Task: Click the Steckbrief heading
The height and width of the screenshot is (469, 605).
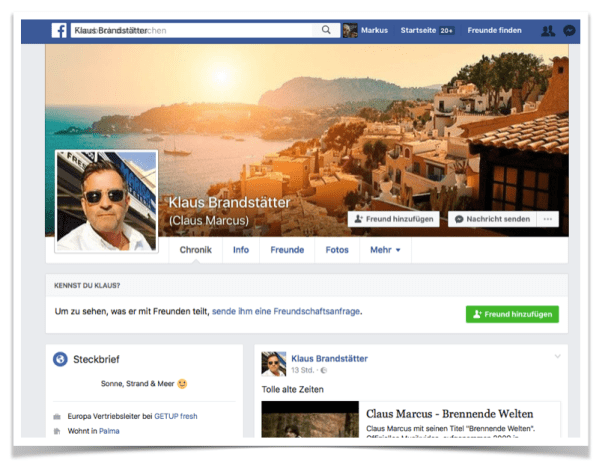Action: tap(96, 359)
